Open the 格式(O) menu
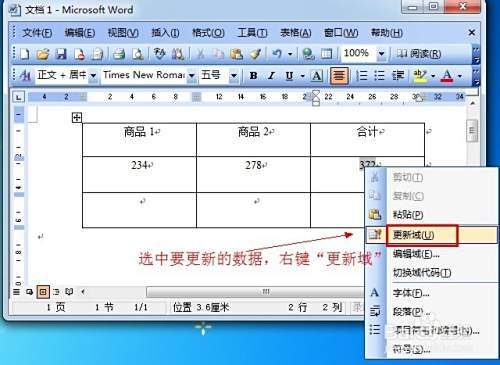500x365 pixels. [x=208, y=33]
